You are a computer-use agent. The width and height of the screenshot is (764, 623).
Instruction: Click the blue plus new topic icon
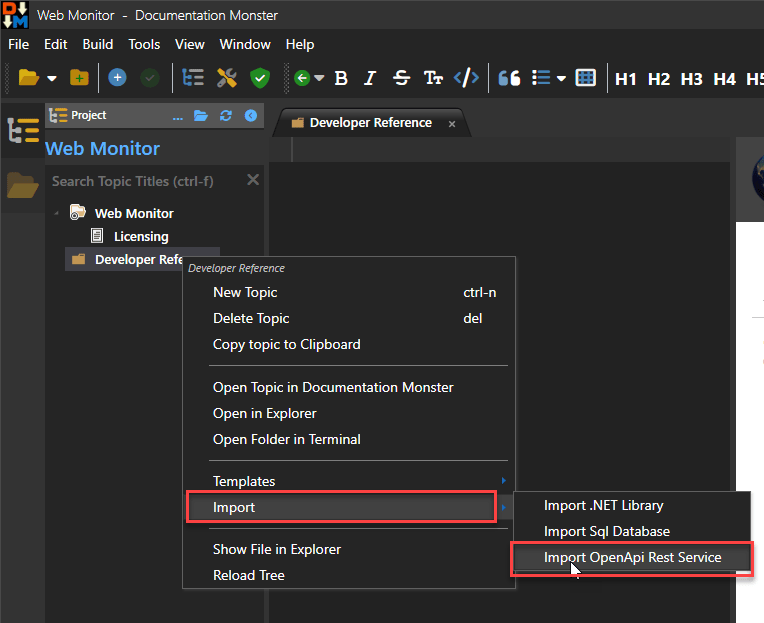(117, 78)
